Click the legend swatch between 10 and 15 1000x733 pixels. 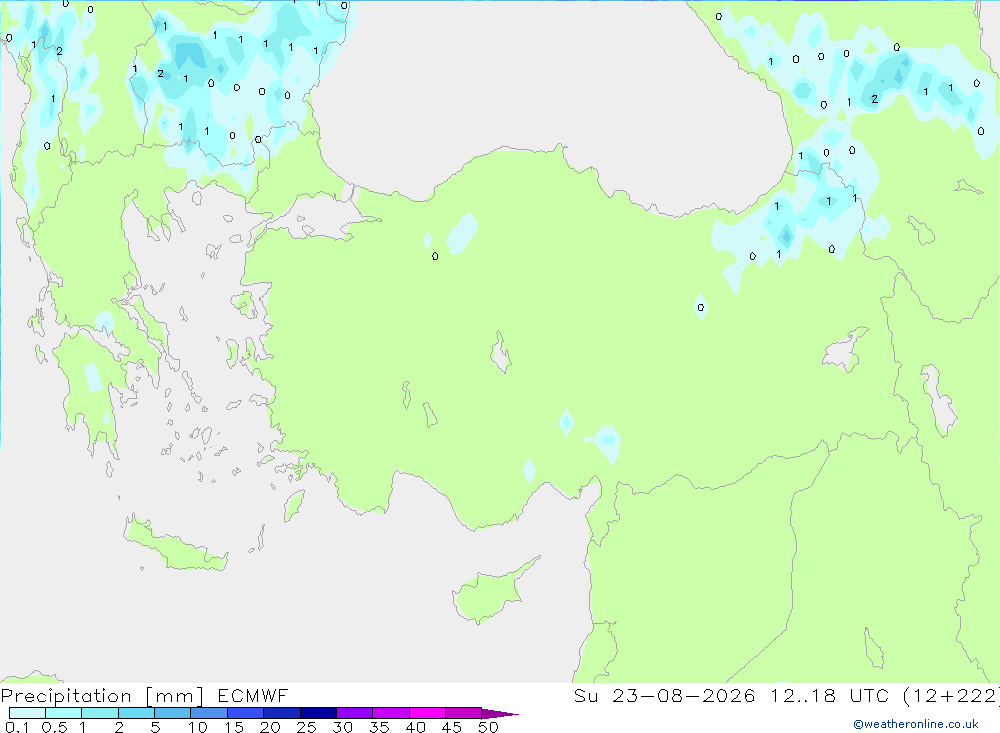[x=209, y=713]
